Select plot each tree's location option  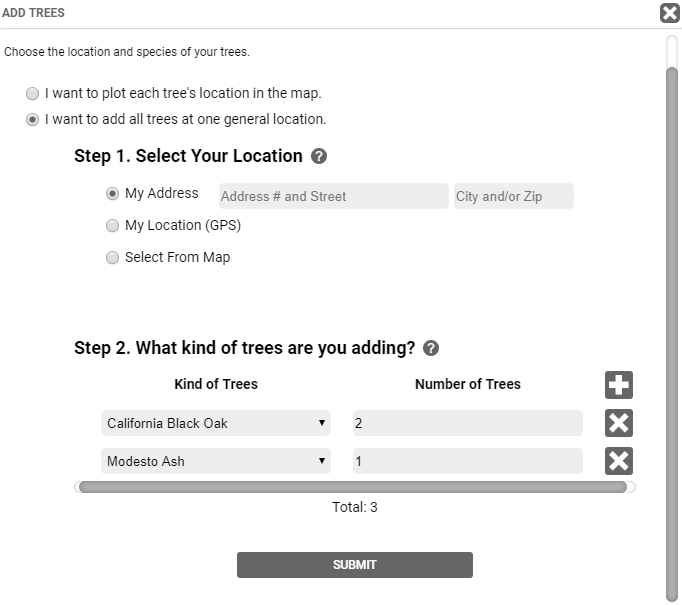click(x=32, y=94)
